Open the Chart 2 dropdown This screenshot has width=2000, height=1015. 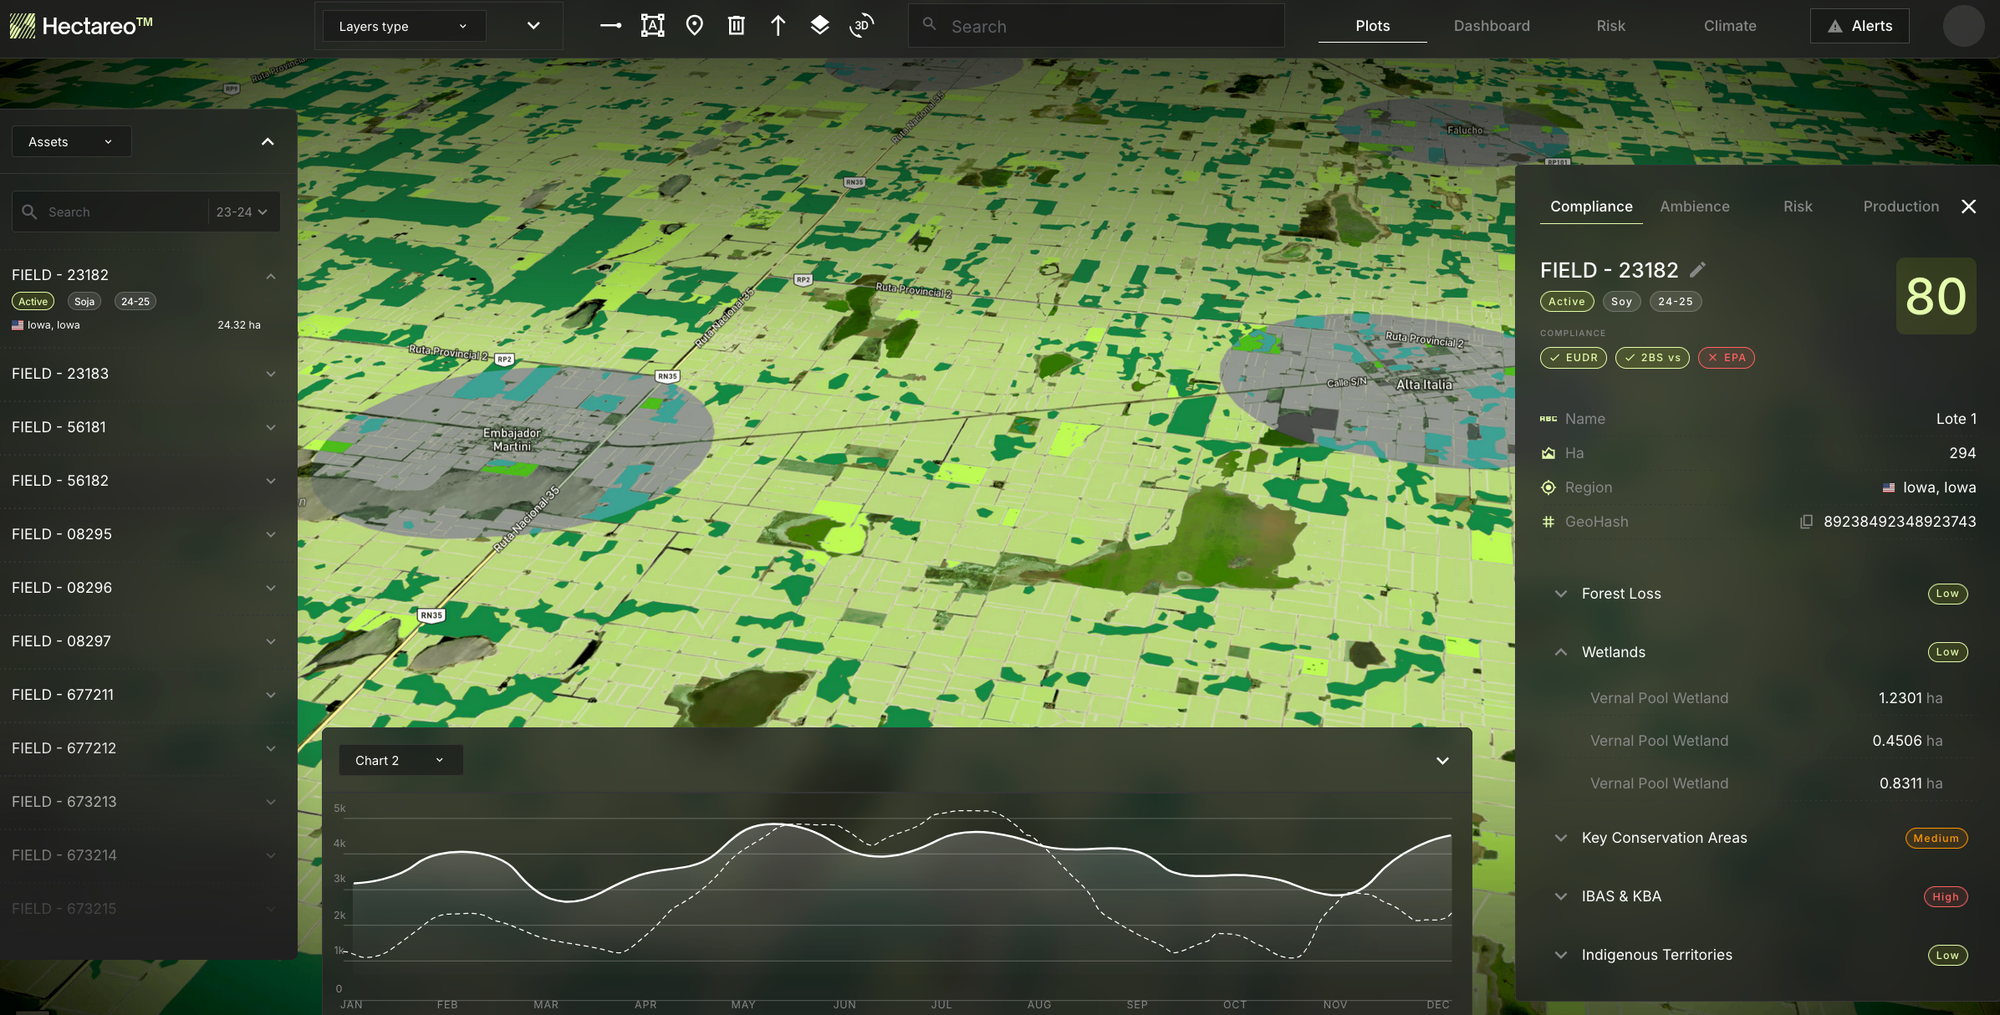[399, 761]
